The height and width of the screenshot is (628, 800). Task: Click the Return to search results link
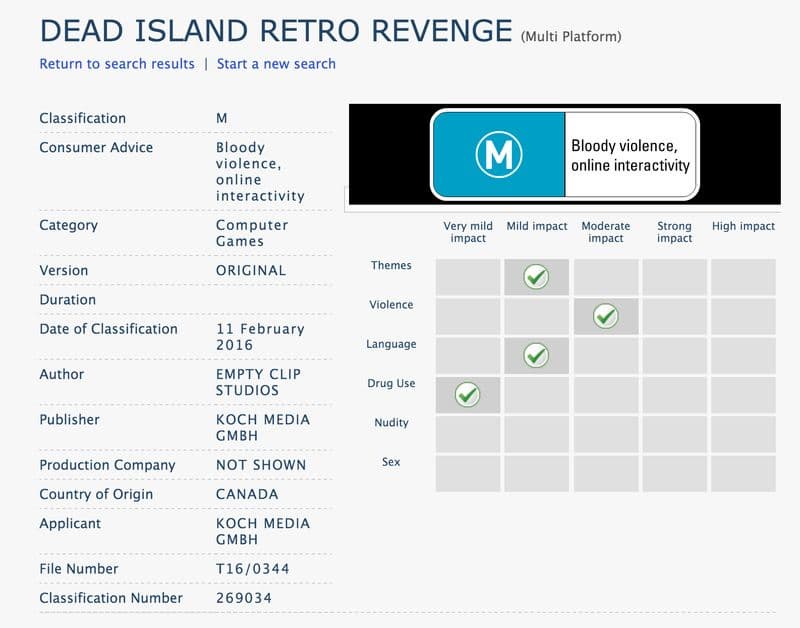(x=117, y=64)
